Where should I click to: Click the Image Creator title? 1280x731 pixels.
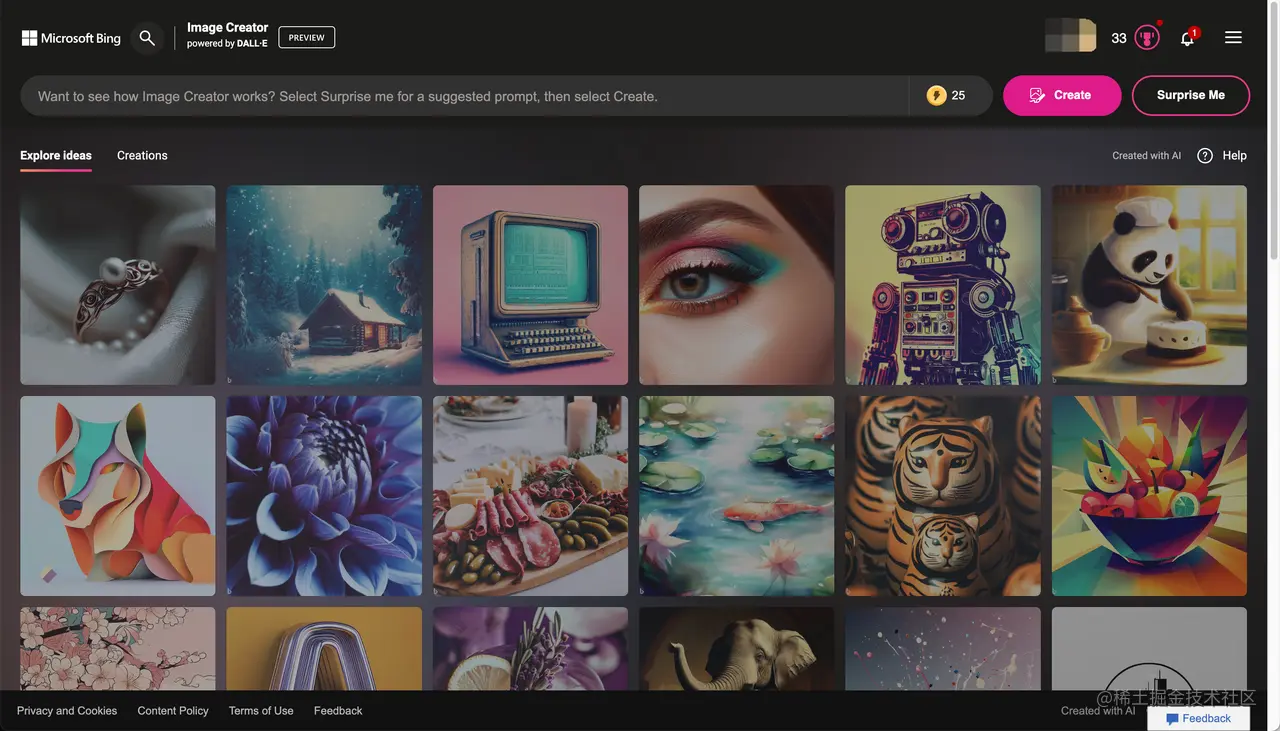tap(227, 28)
